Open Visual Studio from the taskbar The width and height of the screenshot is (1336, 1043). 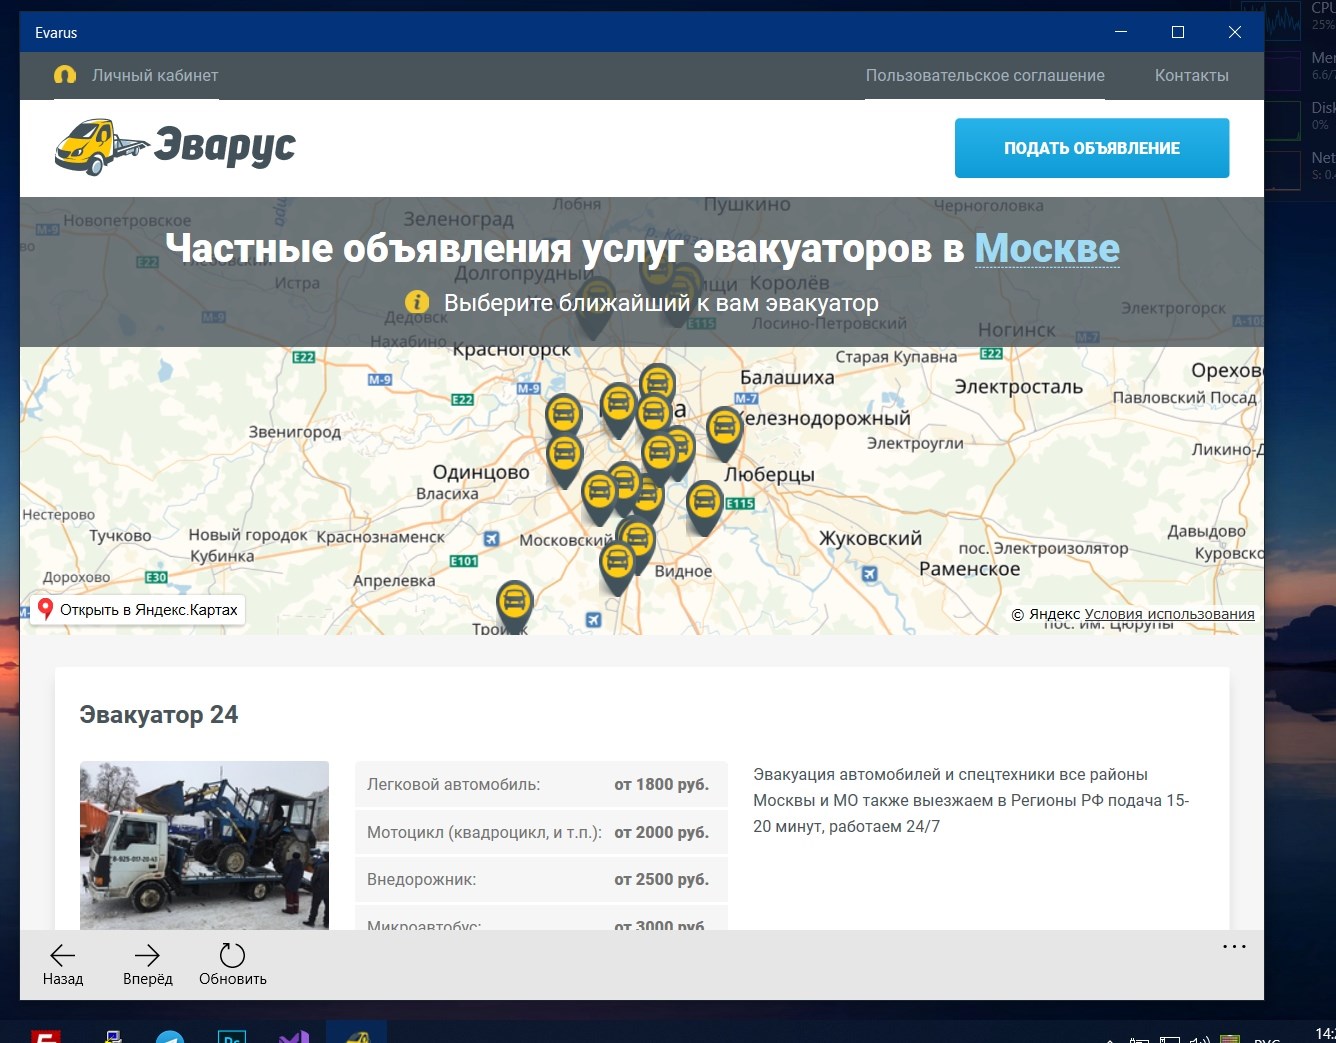tap(294, 1038)
